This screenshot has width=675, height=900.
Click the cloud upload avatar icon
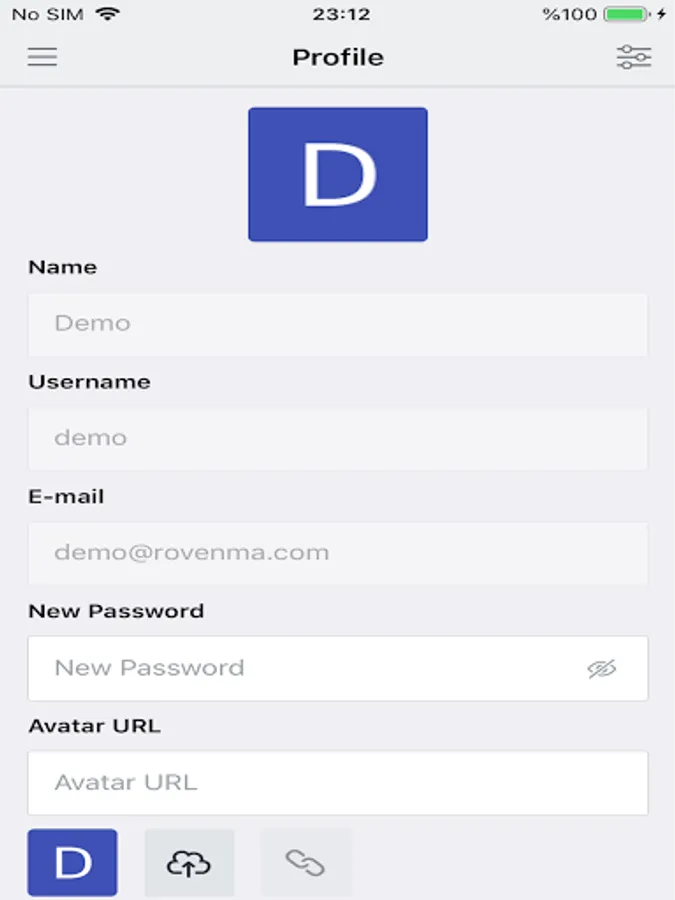pyautogui.click(x=189, y=863)
